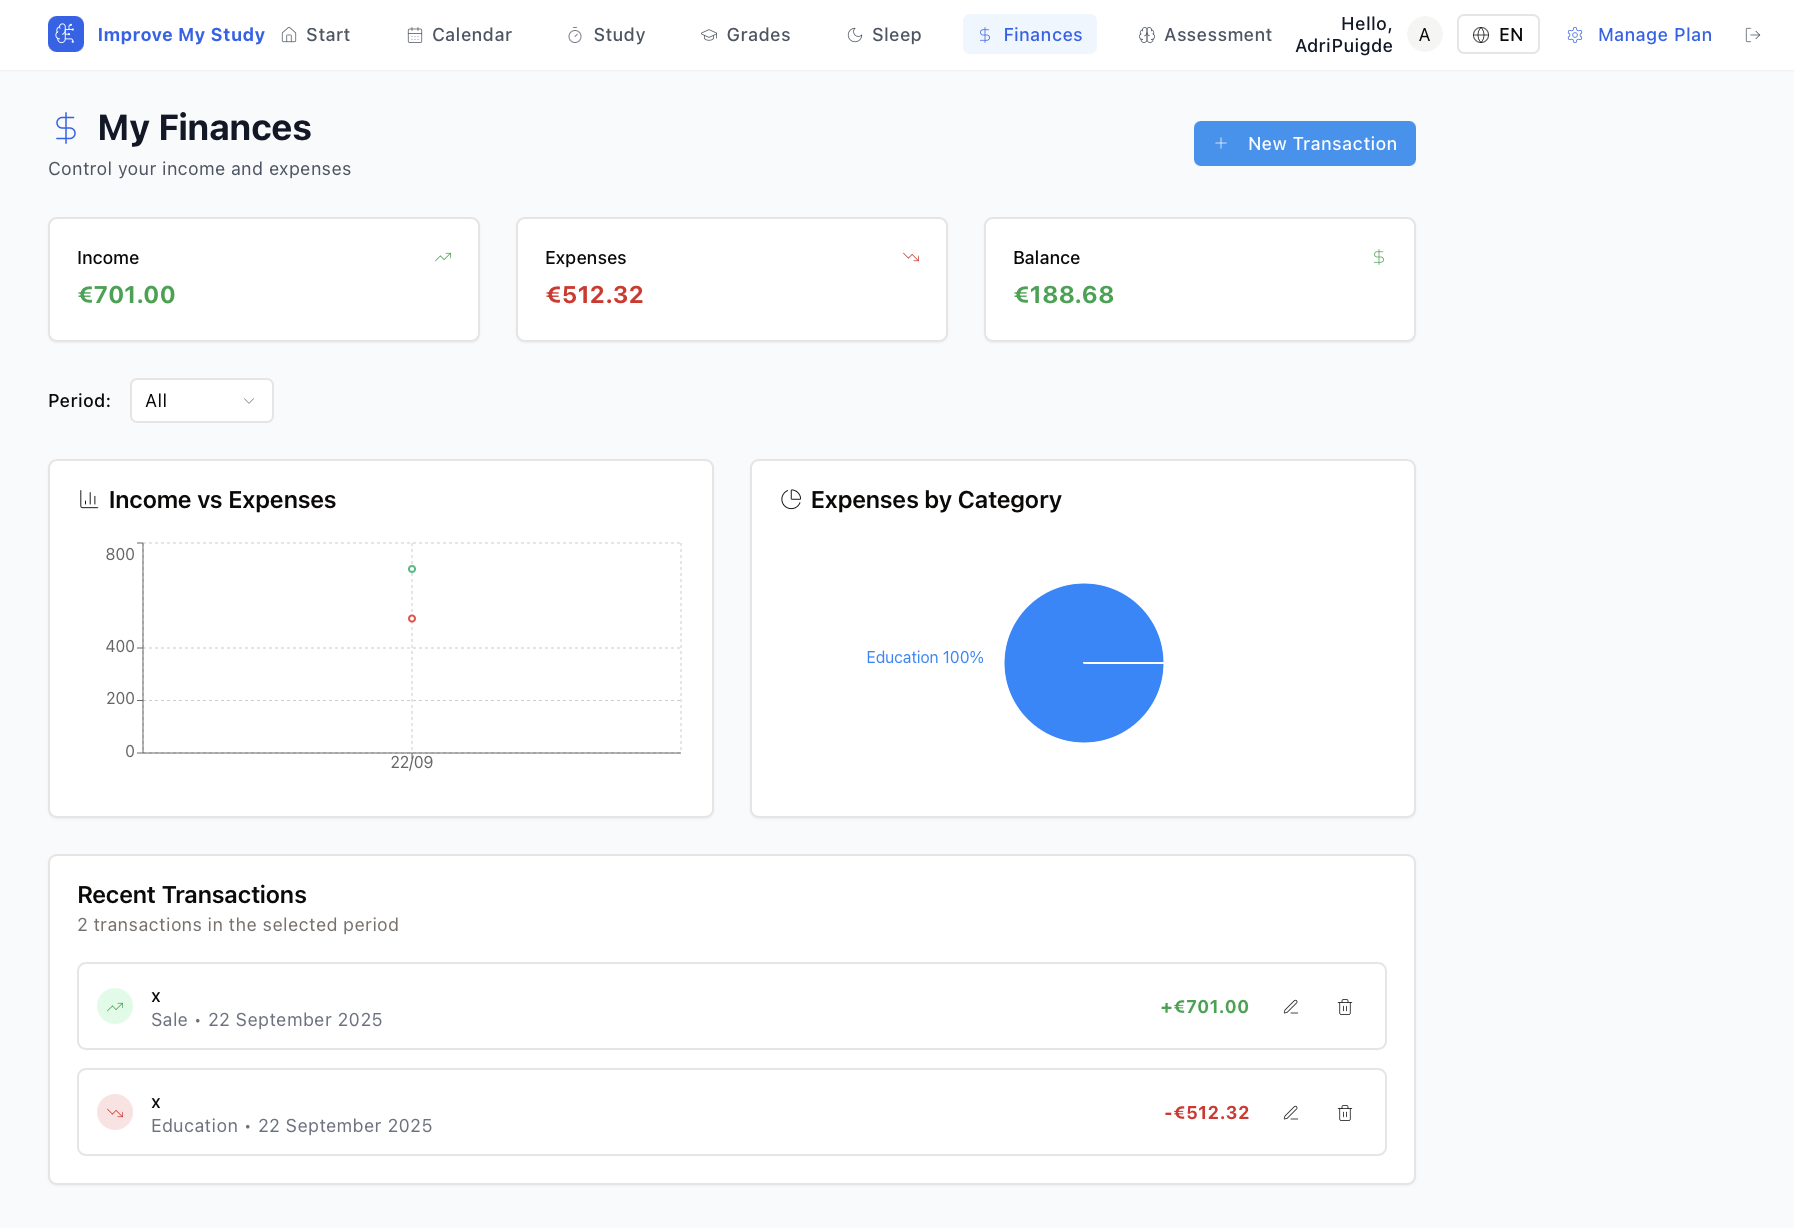This screenshot has width=1794, height=1228.
Task: Click the Hello, AdriPuigde greeting text
Action: tap(1344, 35)
